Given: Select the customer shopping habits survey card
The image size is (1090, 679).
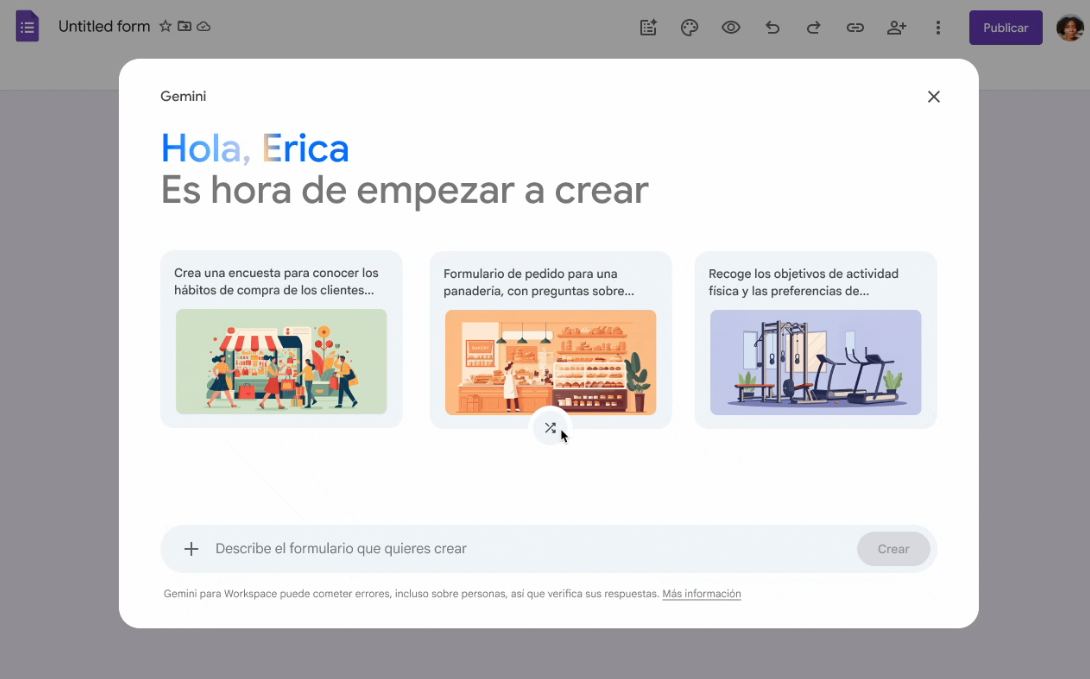Looking at the screenshot, I should (x=281, y=339).
